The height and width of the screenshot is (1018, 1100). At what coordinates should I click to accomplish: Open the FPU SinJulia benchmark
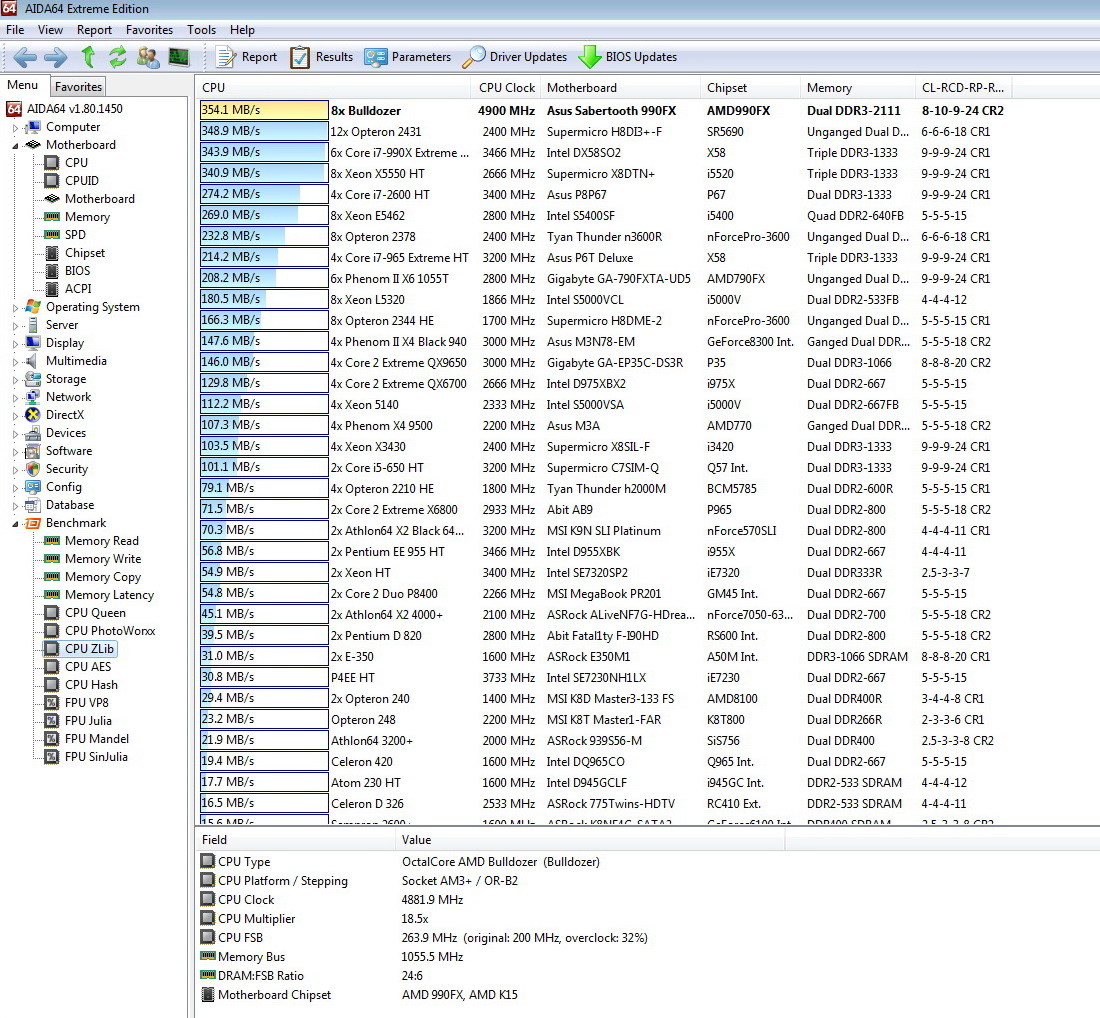point(96,756)
